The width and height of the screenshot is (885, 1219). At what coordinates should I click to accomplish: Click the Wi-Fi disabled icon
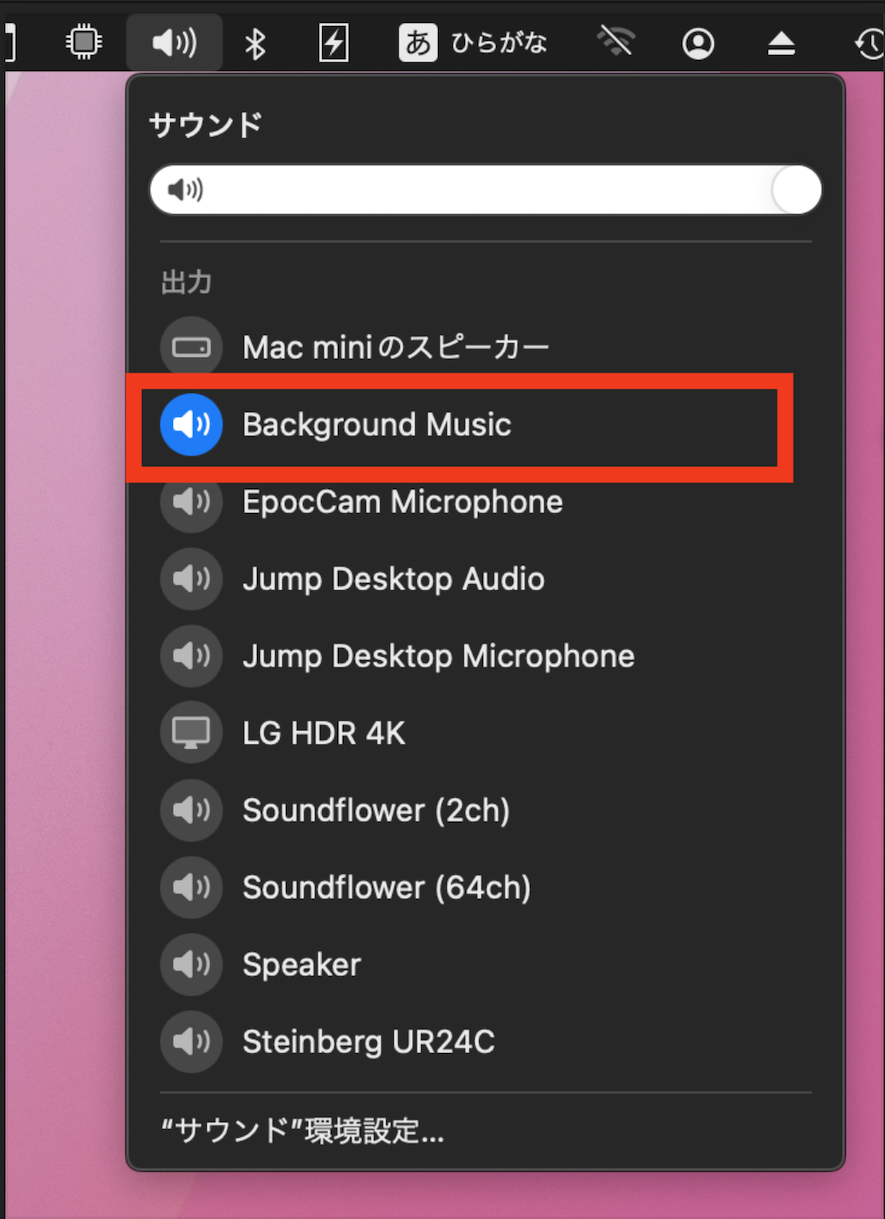617,43
